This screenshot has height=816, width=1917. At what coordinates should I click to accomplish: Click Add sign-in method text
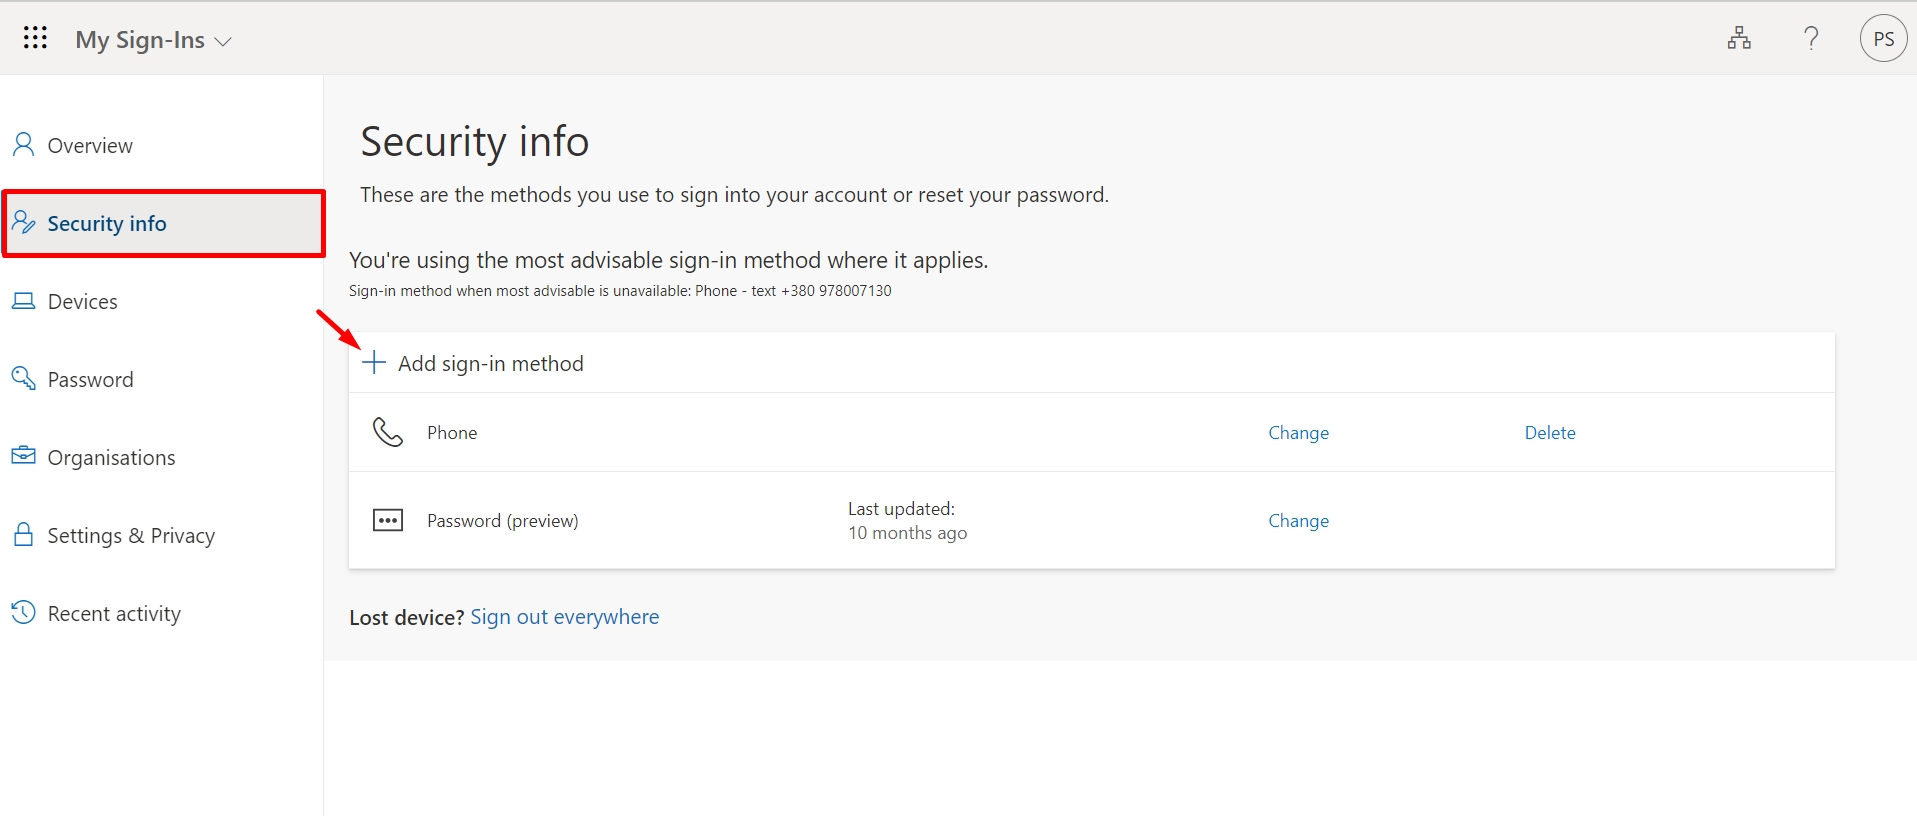[490, 364]
